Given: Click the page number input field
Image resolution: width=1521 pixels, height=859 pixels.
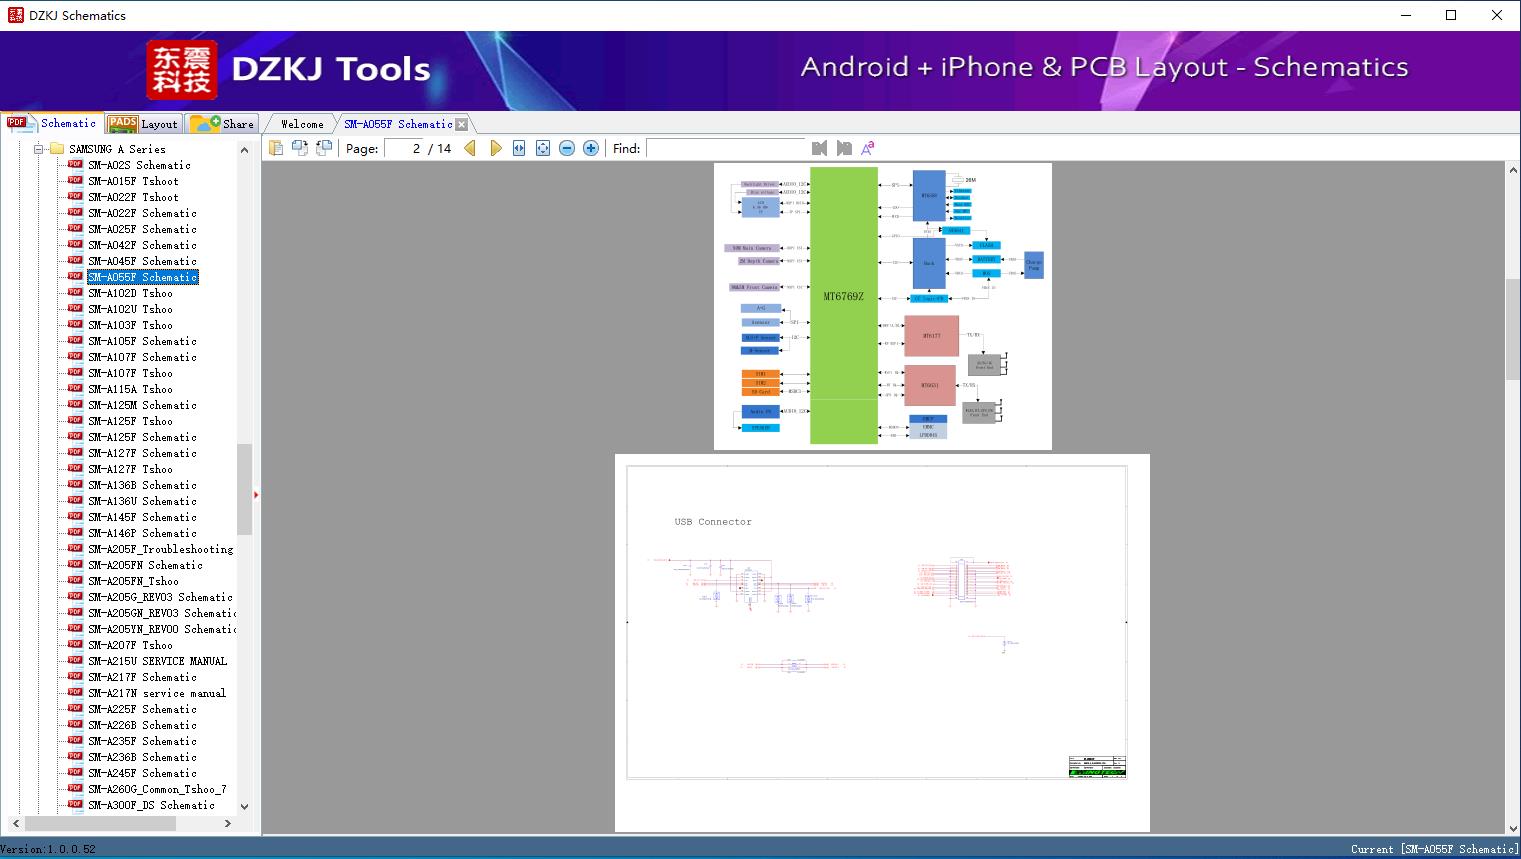Looking at the screenshot, I should tap(404, 148).
